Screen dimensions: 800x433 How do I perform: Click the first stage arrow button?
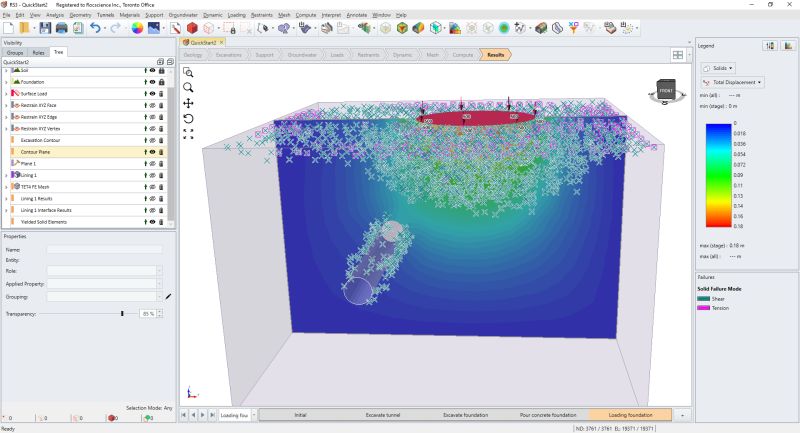tap(184, 415)
